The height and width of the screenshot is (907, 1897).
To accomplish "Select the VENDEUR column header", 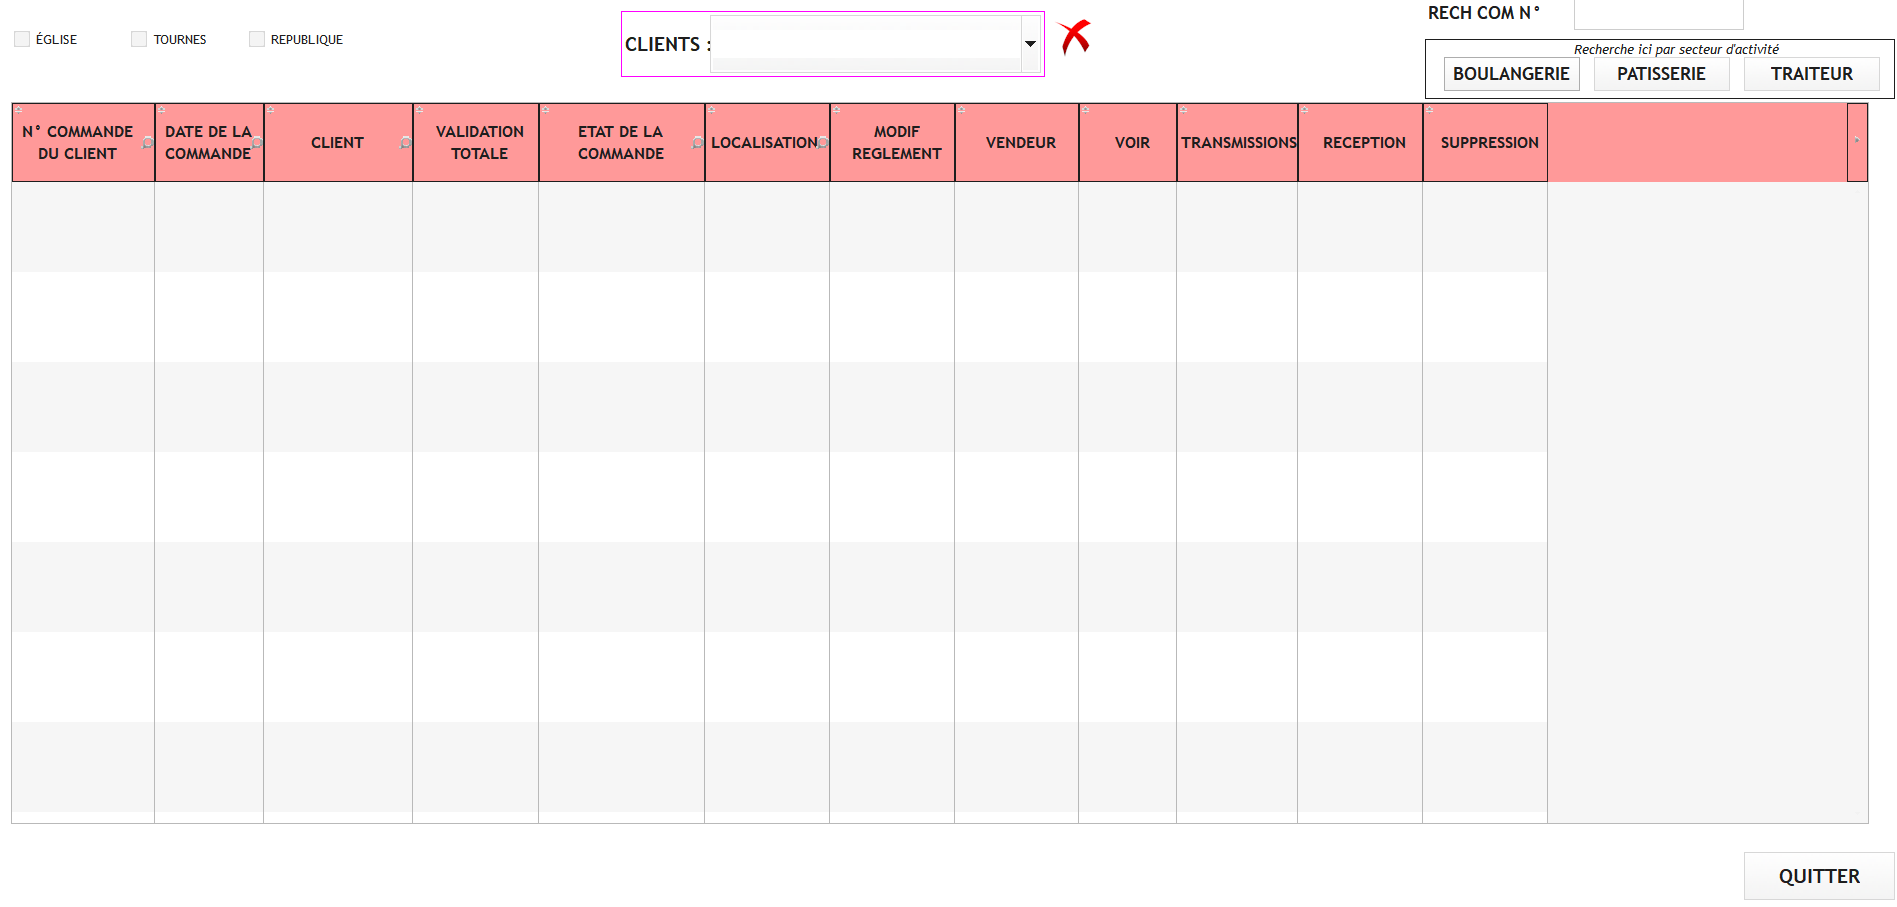I will coord(1017,142).
